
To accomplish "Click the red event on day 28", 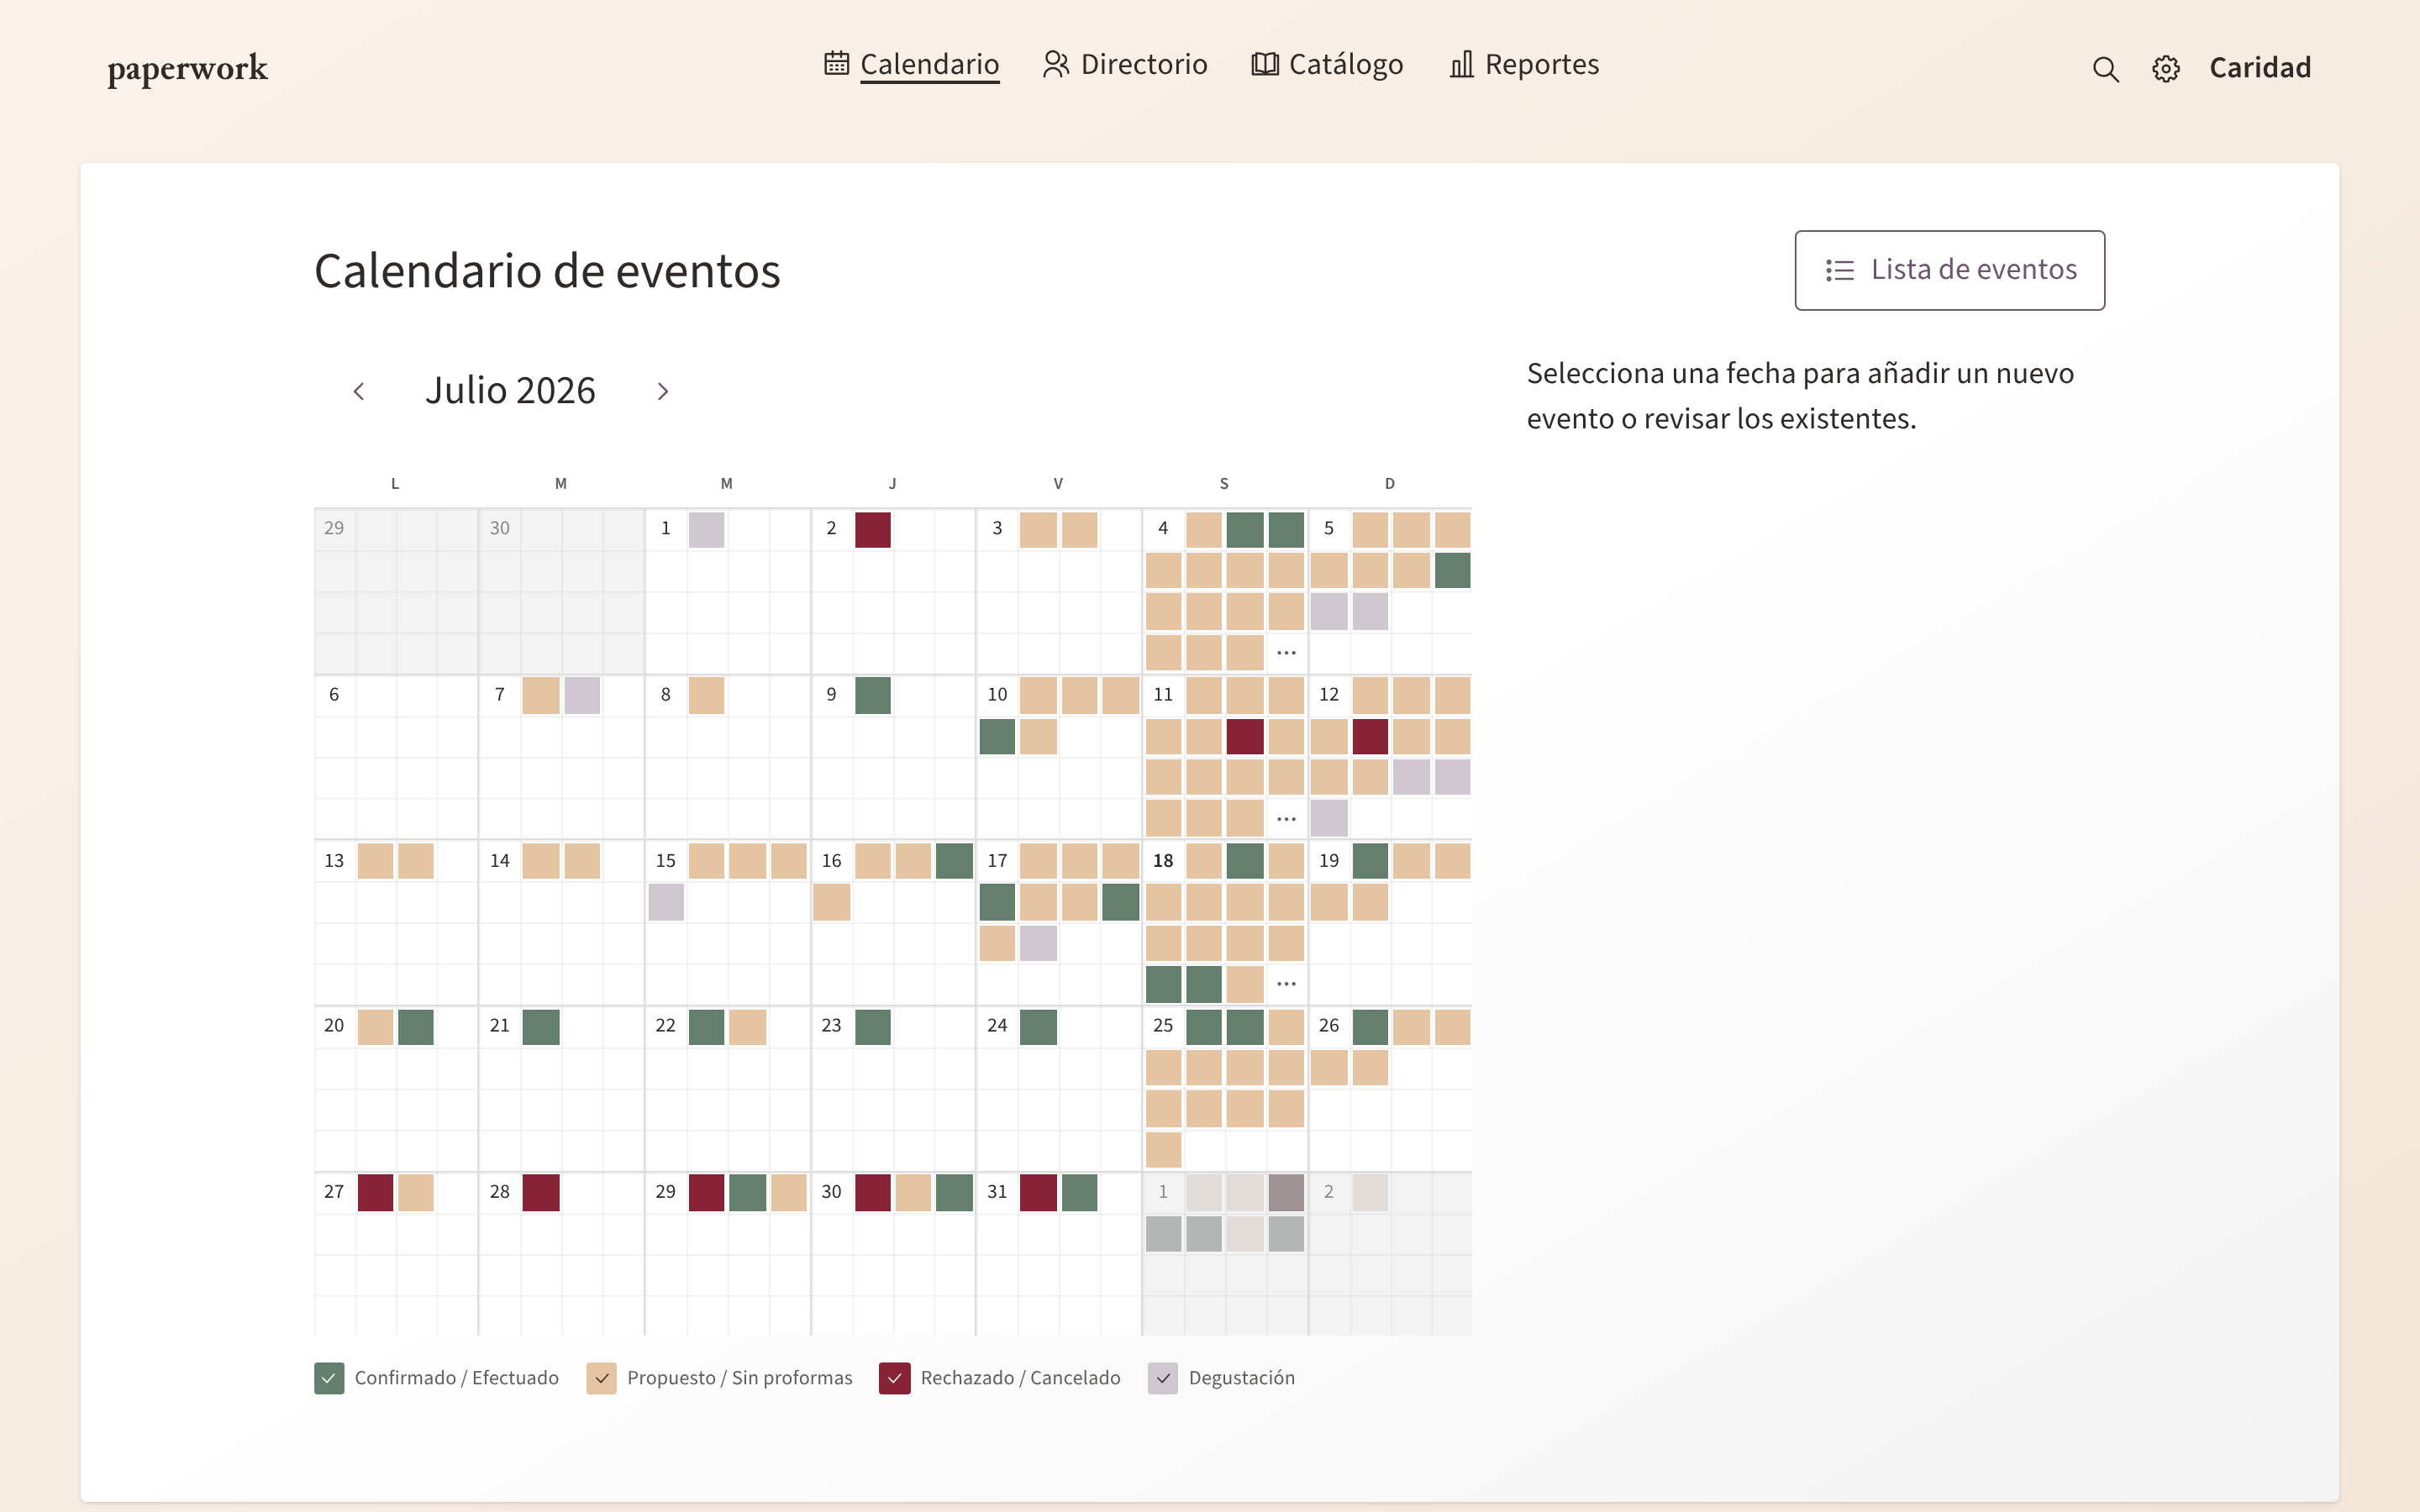I will click(541, 1193).
